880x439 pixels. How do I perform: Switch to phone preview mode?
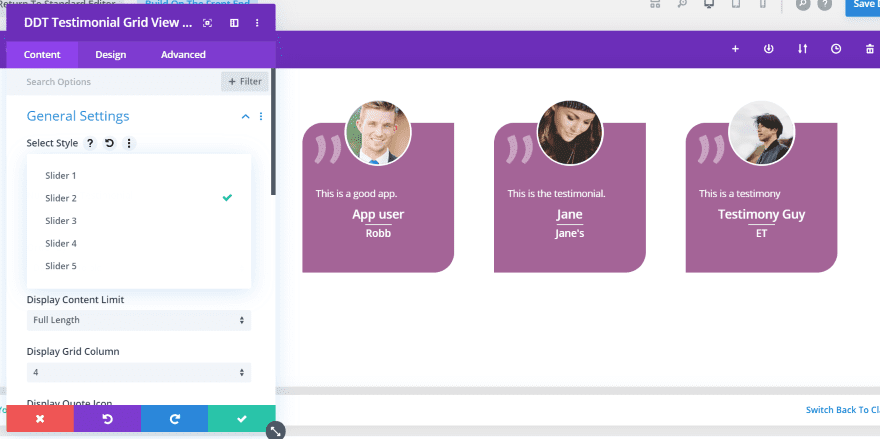[x=763, y=4]
